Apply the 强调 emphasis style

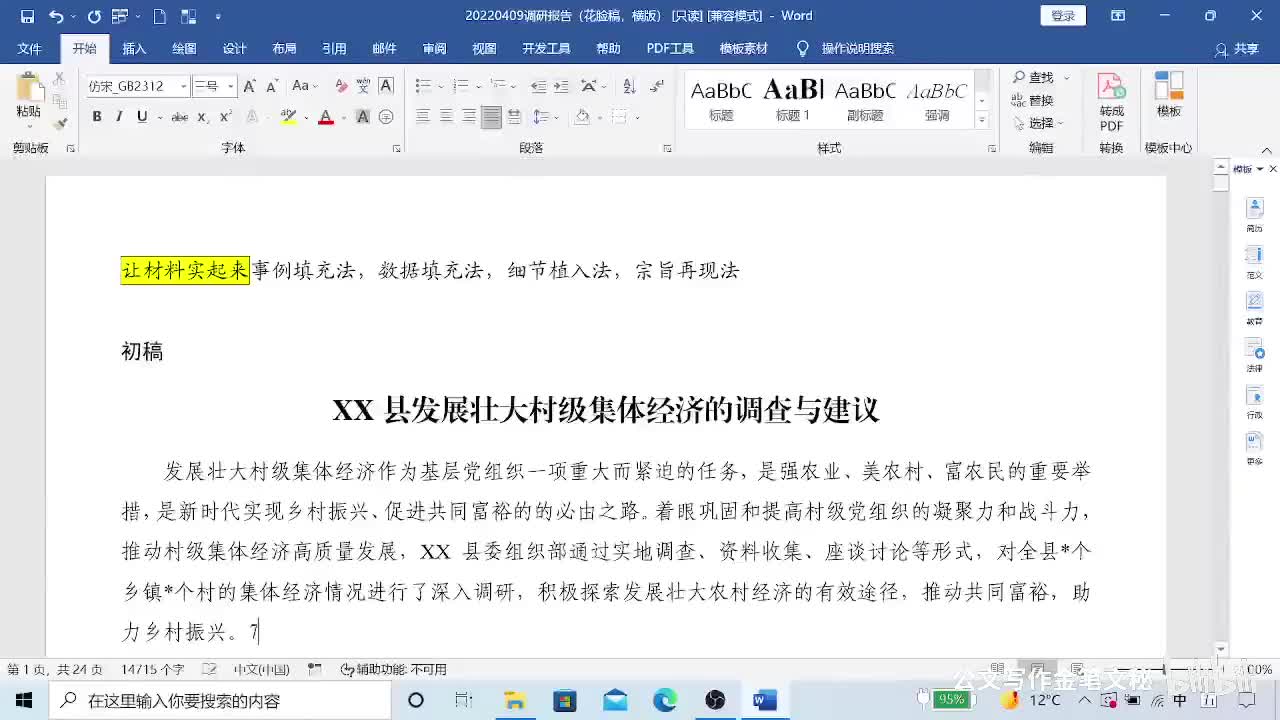tap(937, 99)
